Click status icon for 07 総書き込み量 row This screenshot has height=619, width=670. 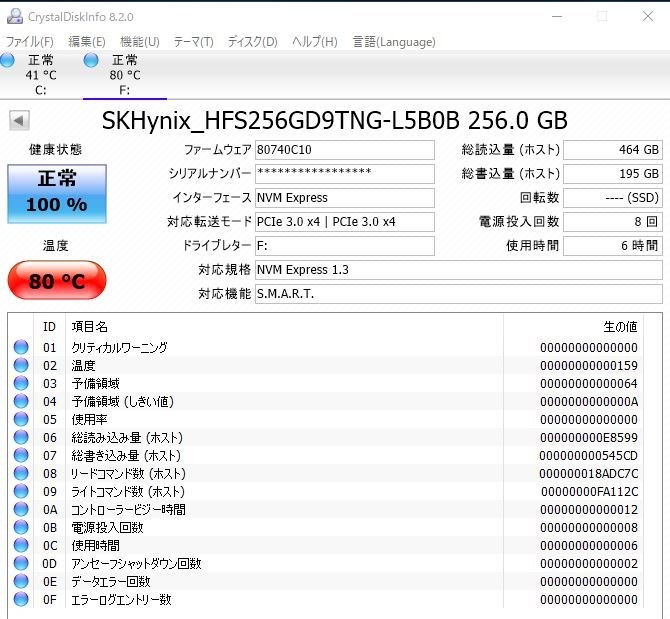[x=21, y=455]
